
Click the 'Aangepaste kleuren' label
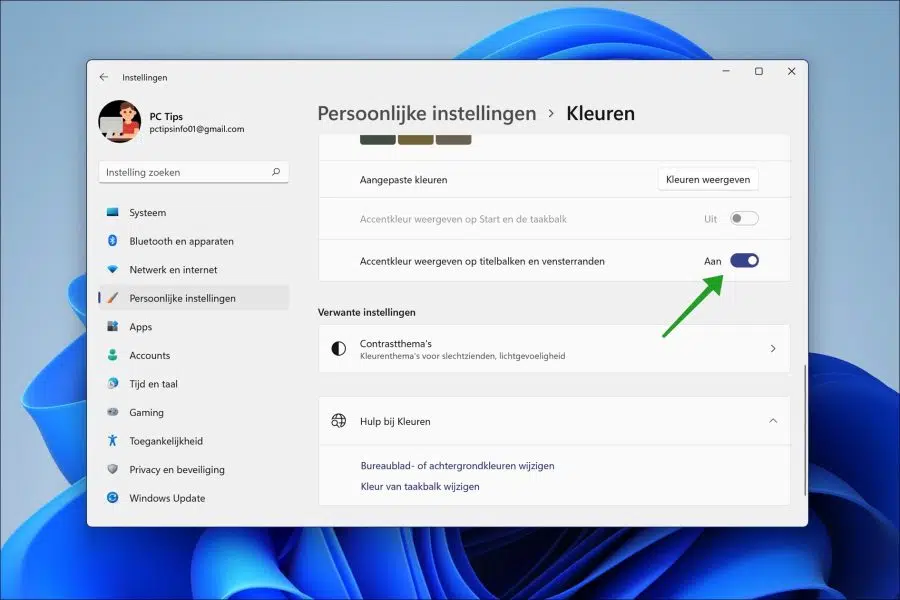404,180
